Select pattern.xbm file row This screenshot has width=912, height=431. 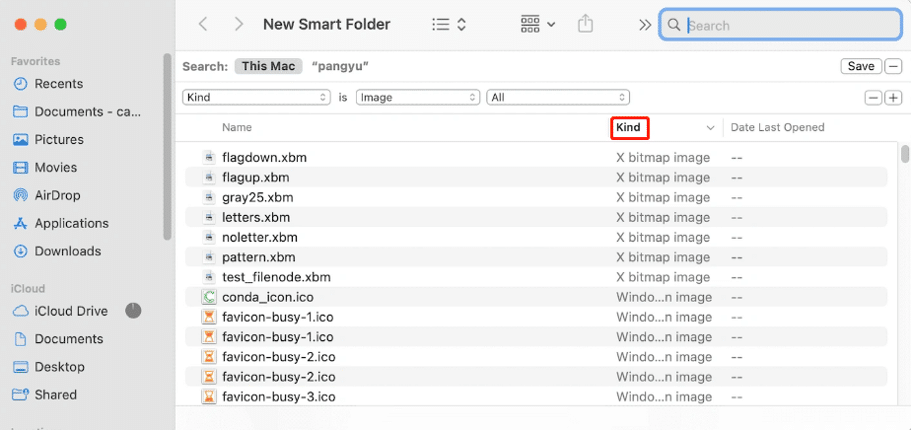coord(536,257)
